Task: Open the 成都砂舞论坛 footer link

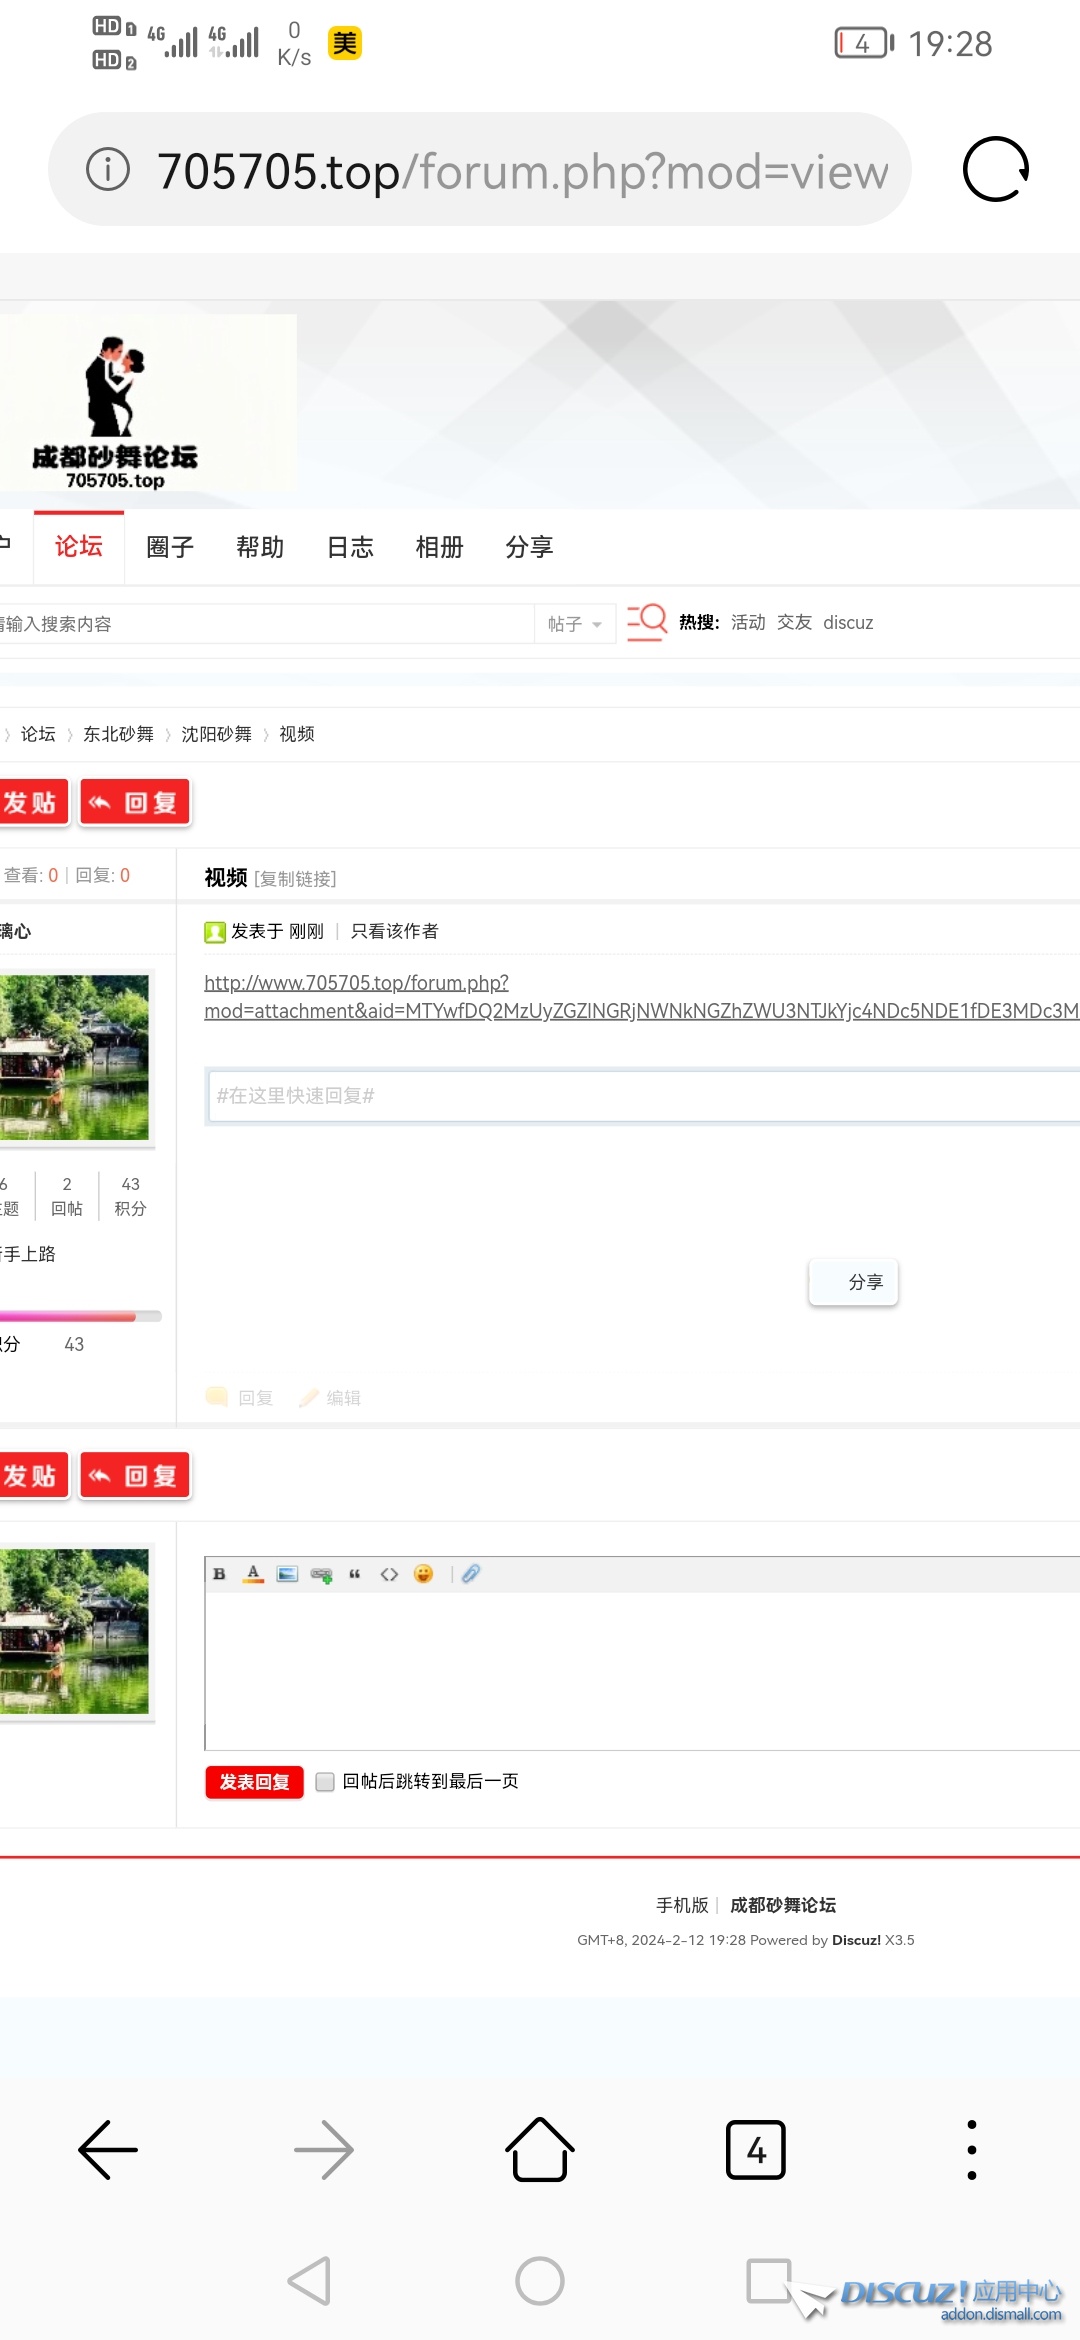Action: pos(783,1905)
